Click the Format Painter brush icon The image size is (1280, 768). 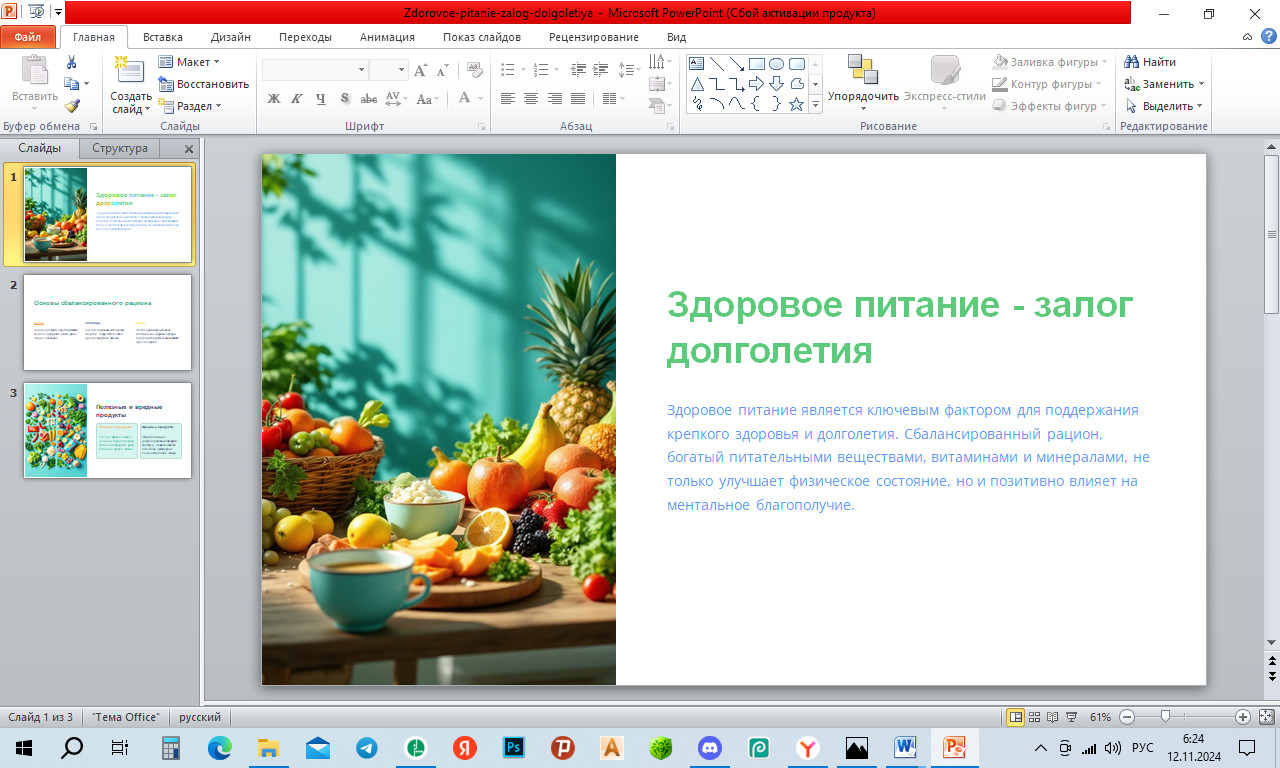pos(72,106)
